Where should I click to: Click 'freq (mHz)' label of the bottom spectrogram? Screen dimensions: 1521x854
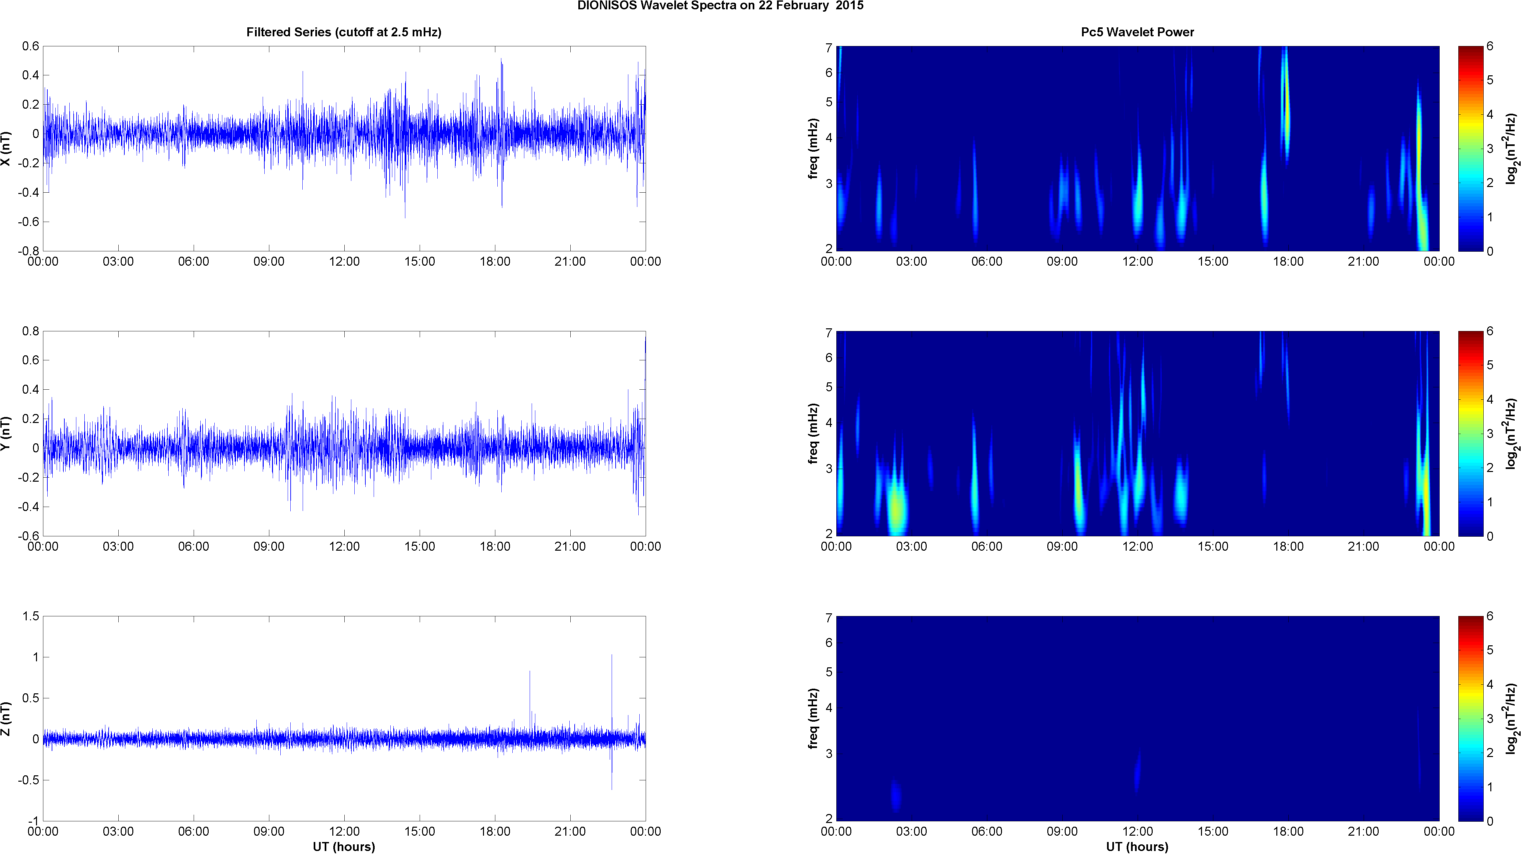click(814, 719)
